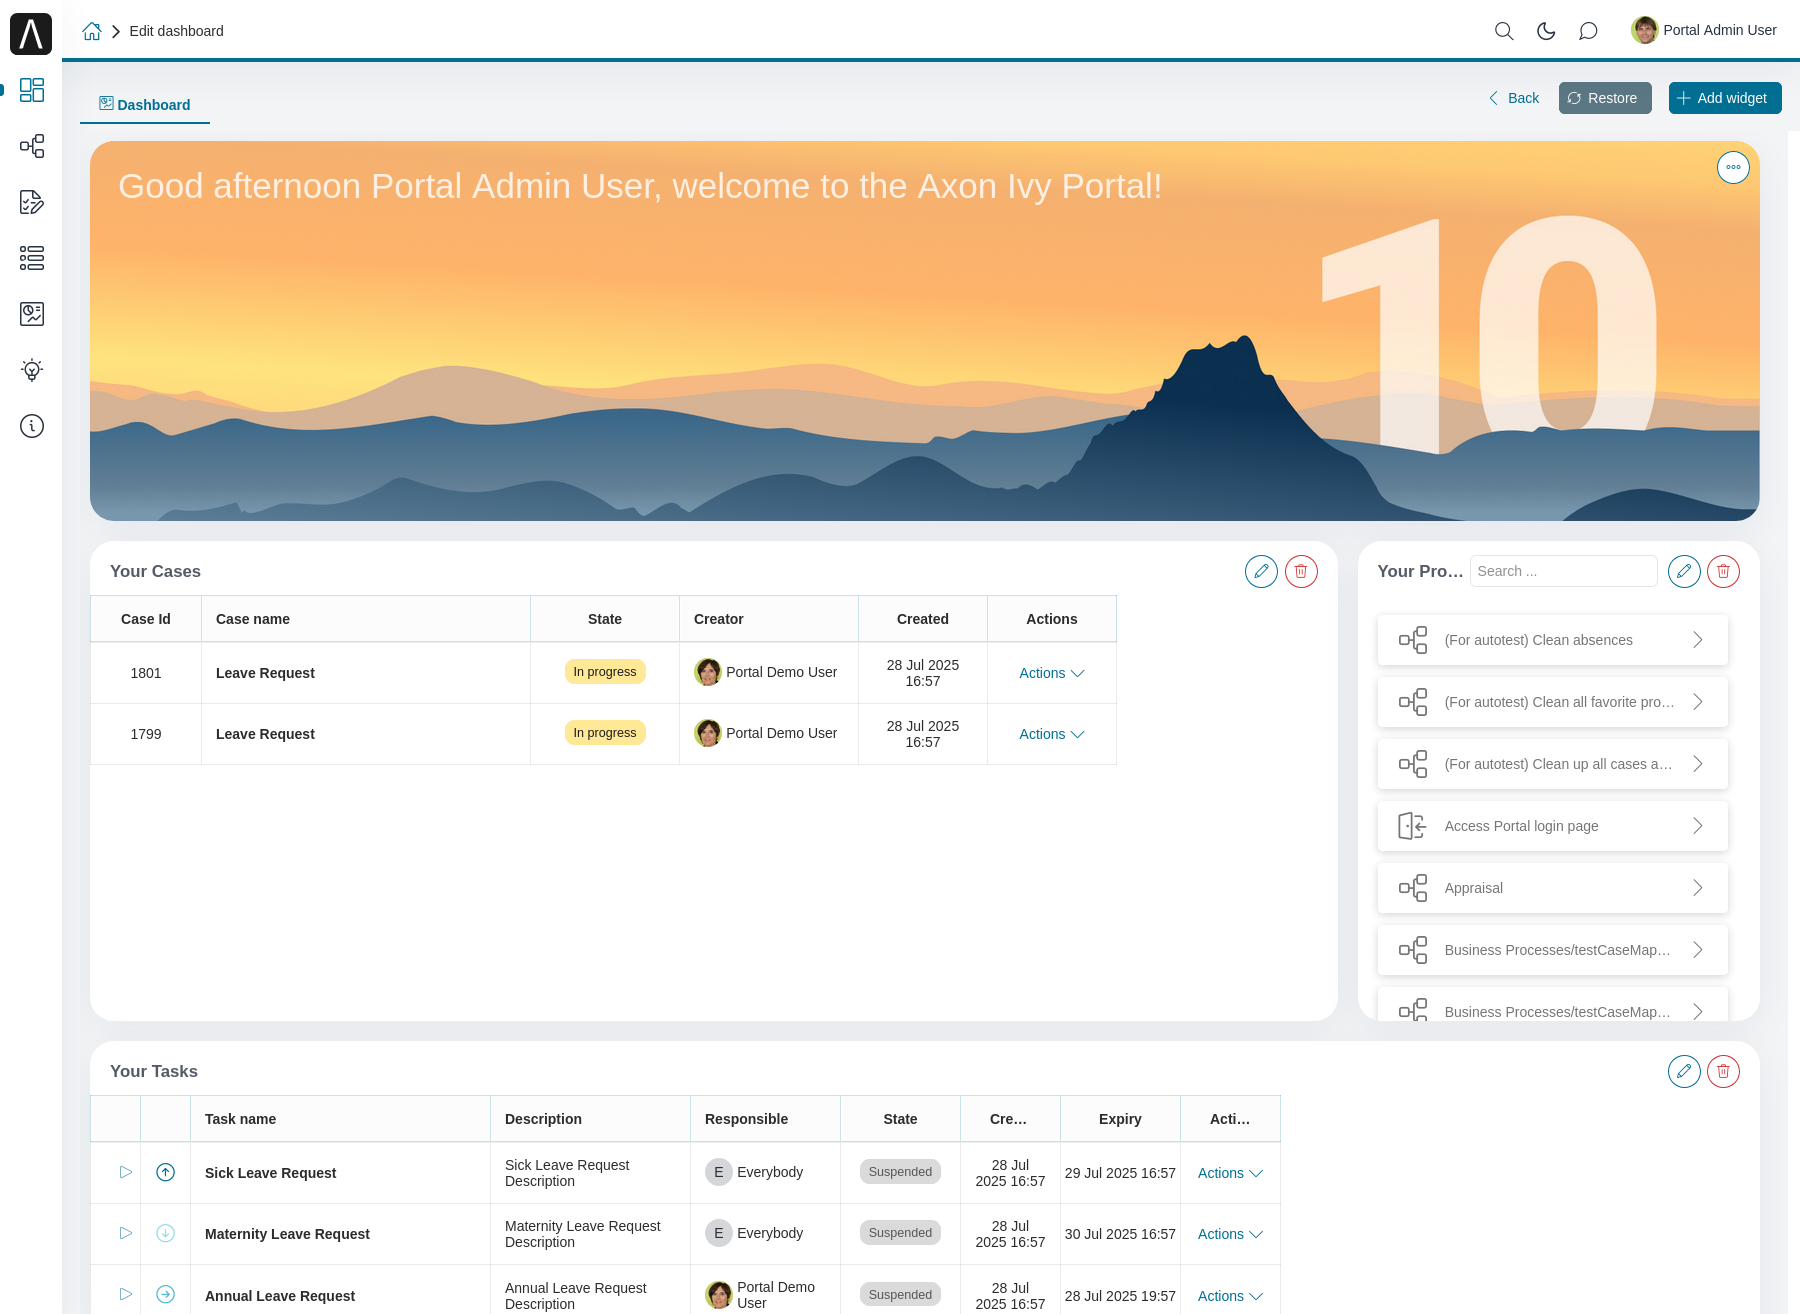Viewport: 1800px width, 1314px height.
Task: Click the home icon in breadcrumb
Action: click(92, 31)
